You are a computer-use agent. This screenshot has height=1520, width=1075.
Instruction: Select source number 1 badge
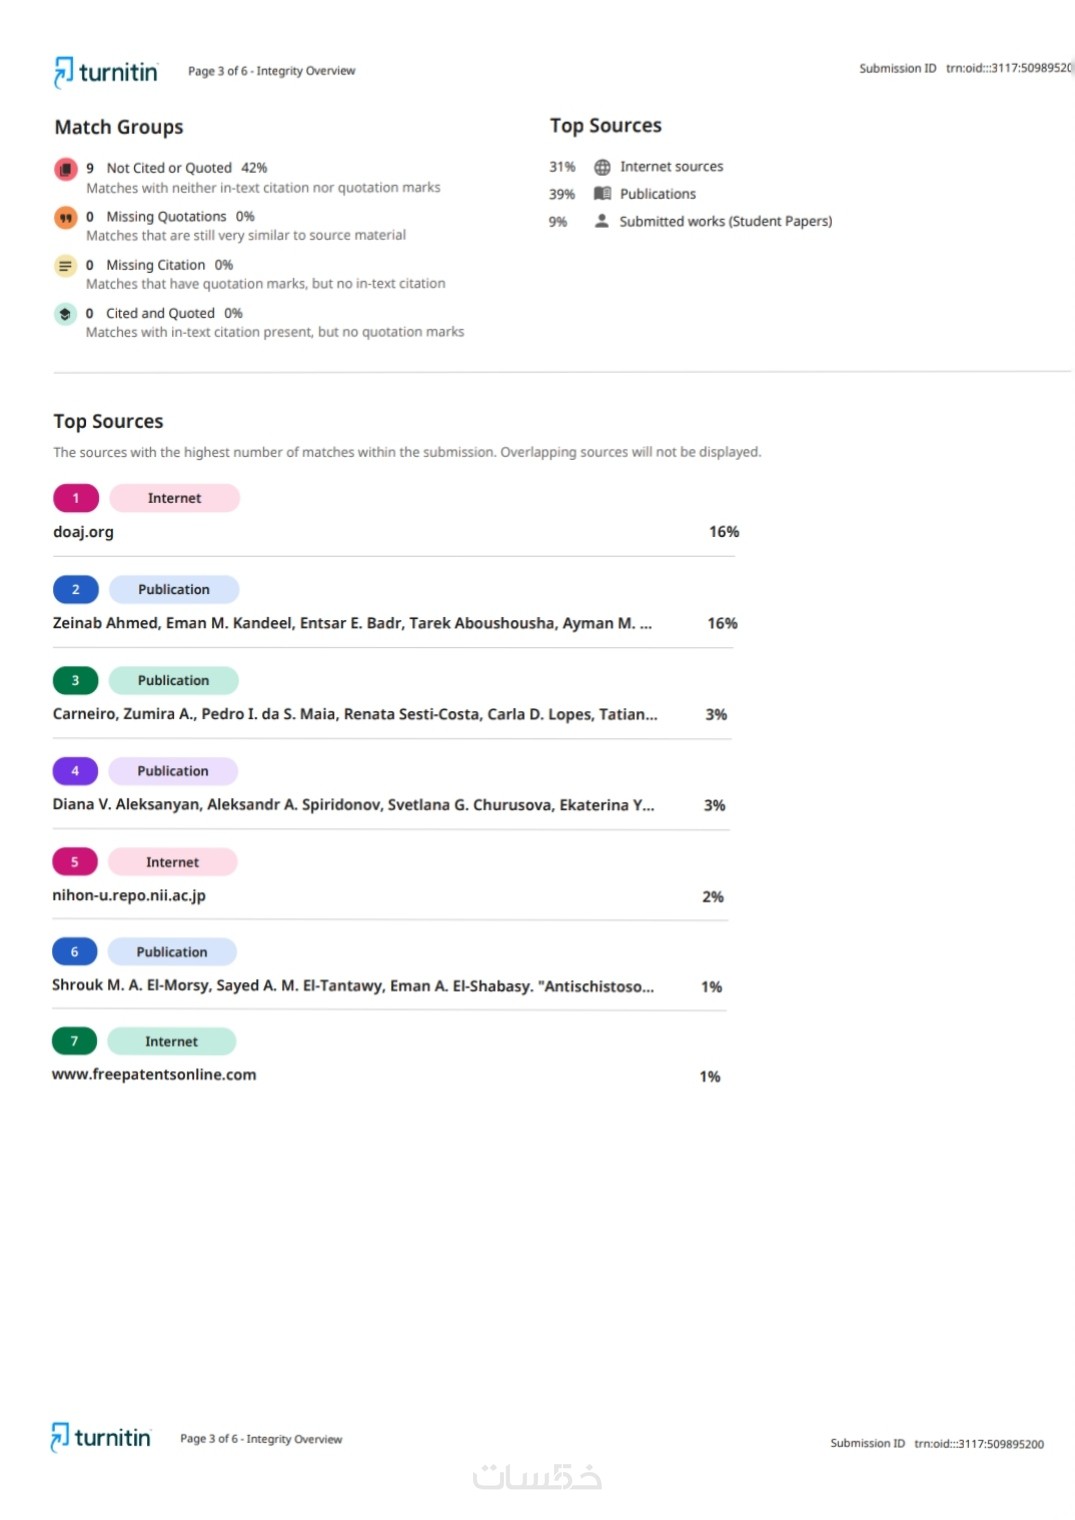(76, 498)
